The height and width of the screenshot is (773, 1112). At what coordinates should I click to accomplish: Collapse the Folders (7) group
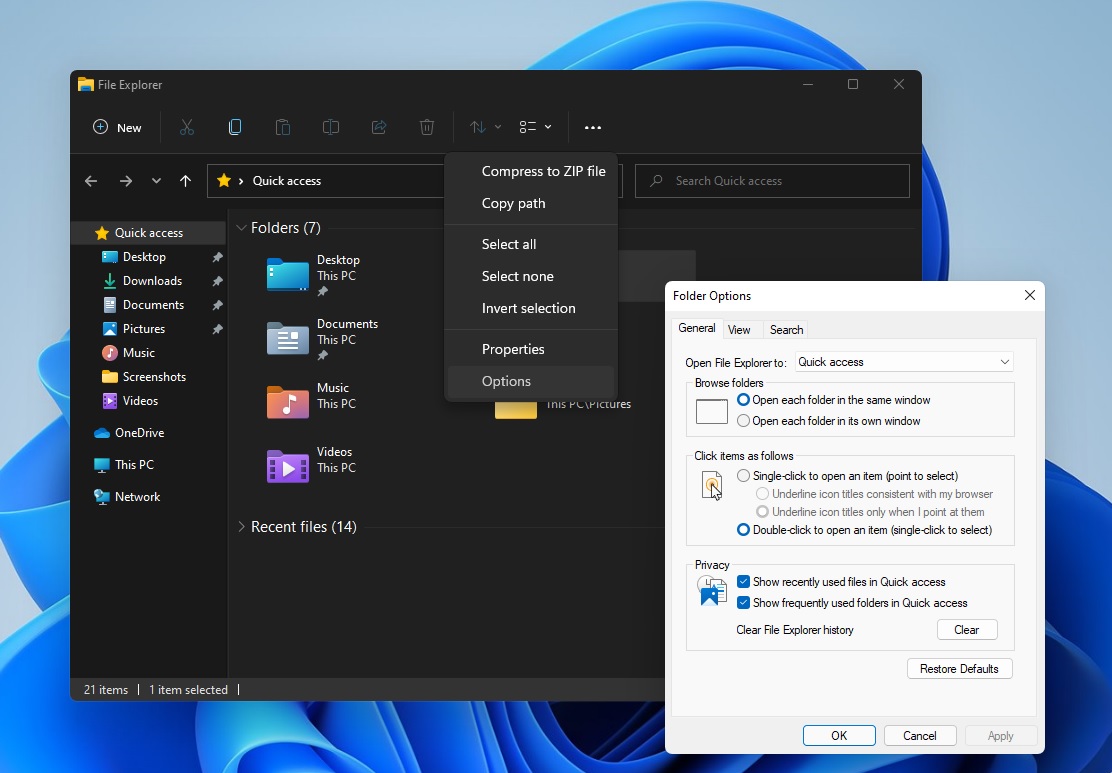[x=241, y=228]
